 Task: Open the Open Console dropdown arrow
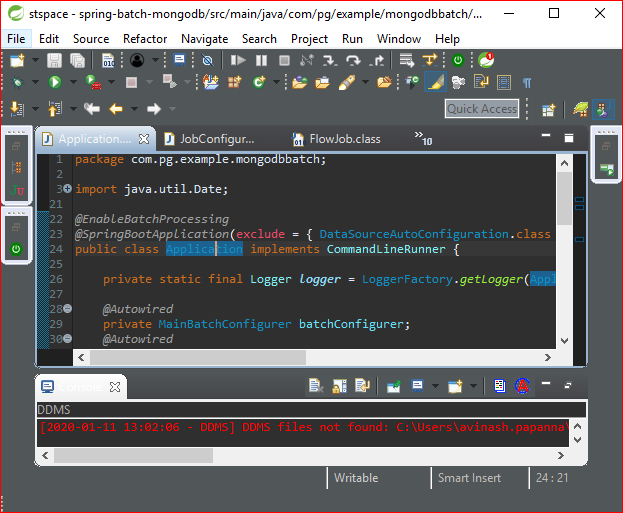473,385
